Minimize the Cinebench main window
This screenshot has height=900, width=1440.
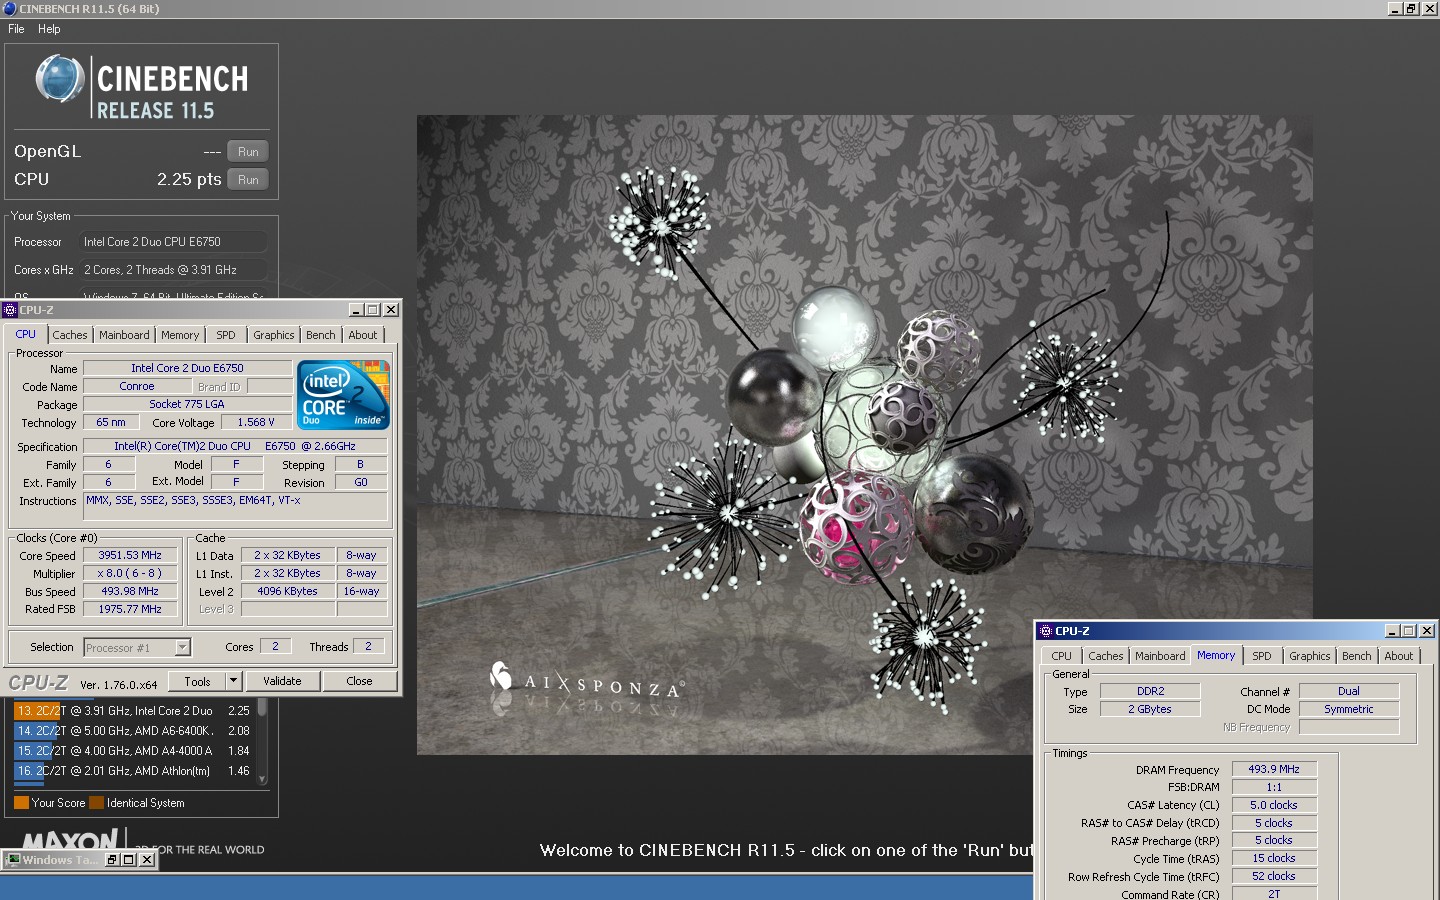click(x=1396, y=8)
